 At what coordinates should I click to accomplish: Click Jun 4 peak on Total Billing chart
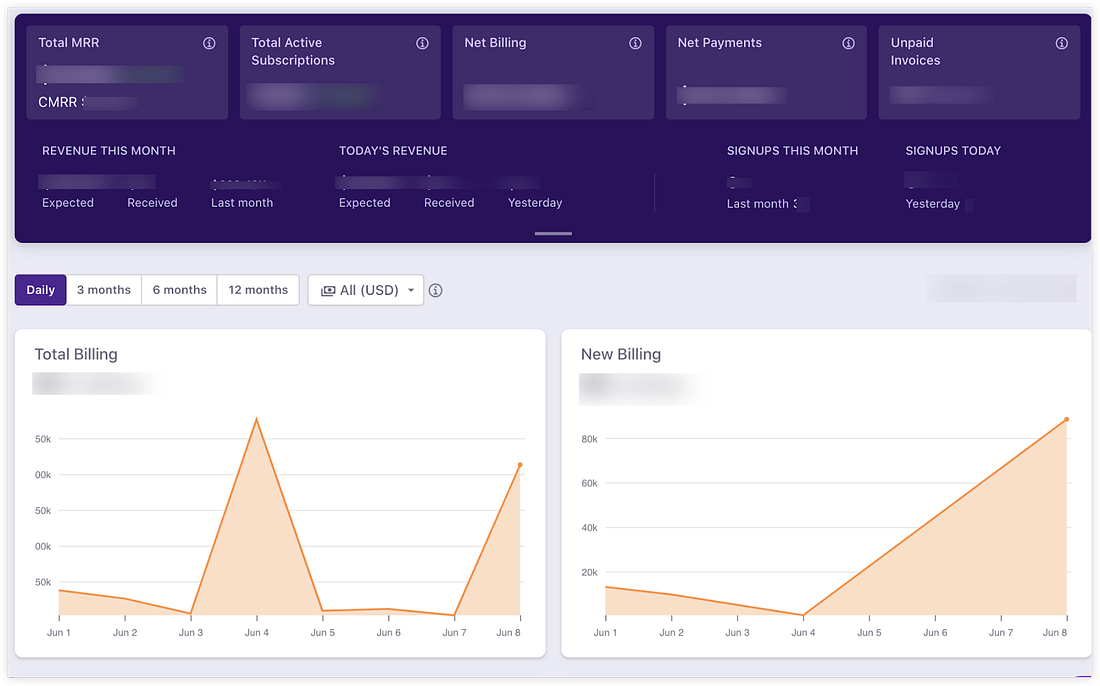(257, 418)
